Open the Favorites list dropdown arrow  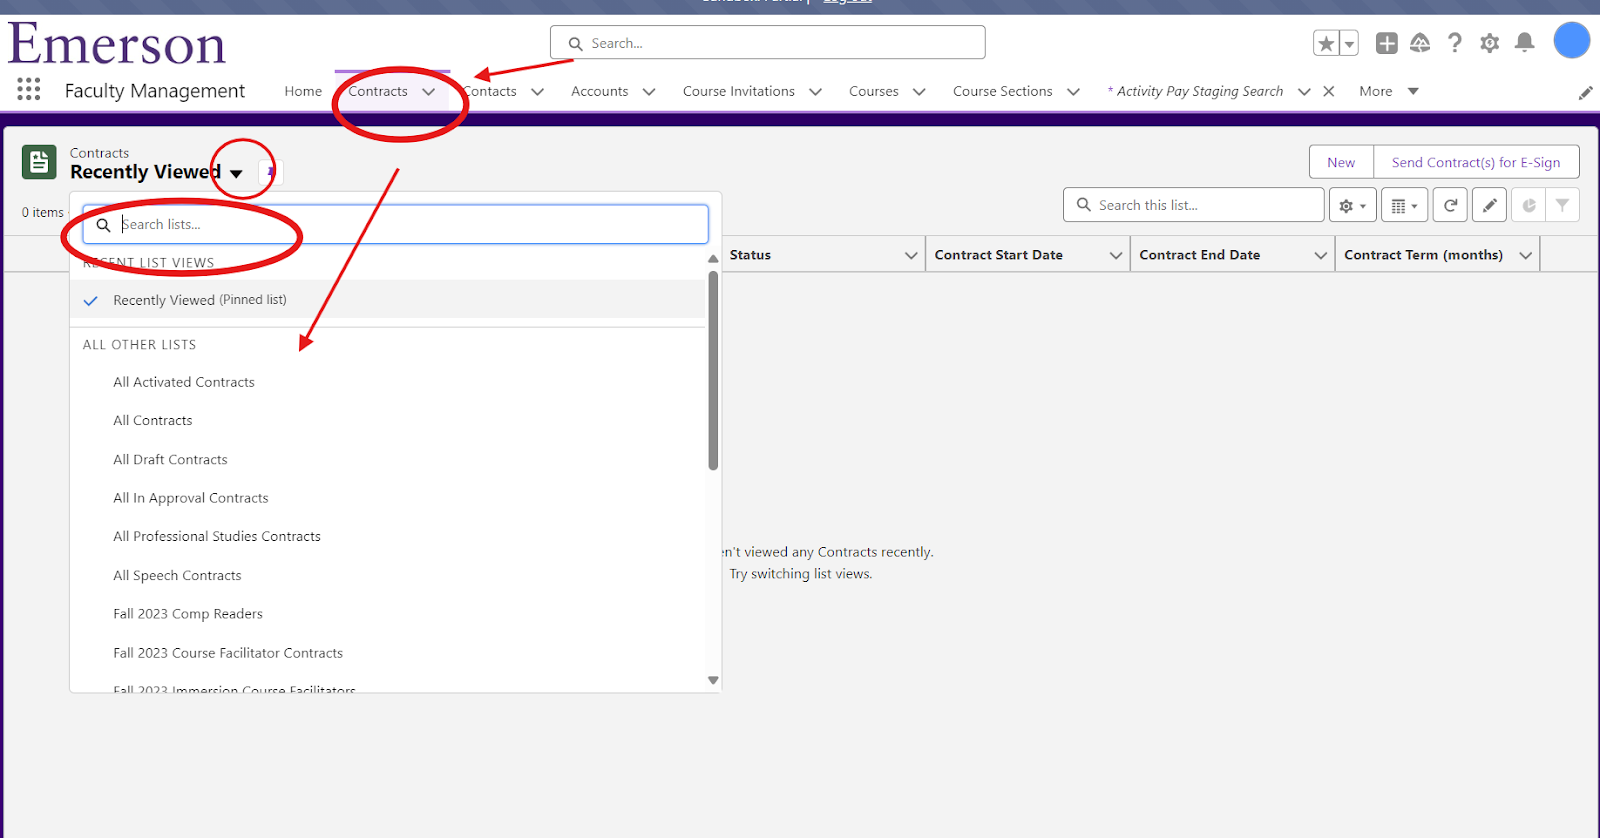coord(1349,43)
